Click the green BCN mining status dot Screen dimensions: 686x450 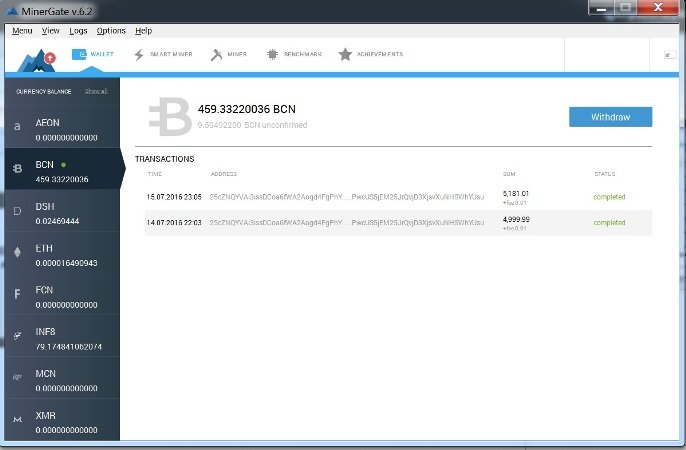(x=64, y=165)
